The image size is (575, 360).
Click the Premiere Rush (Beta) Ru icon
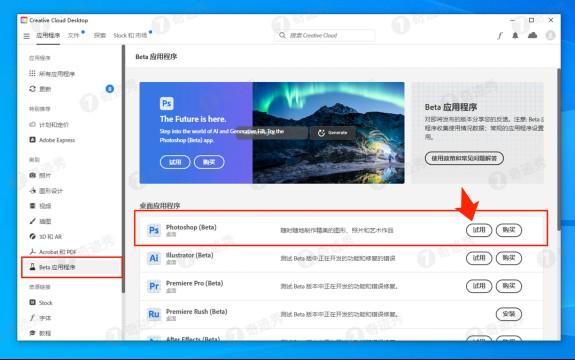click(x=154, y=314)
